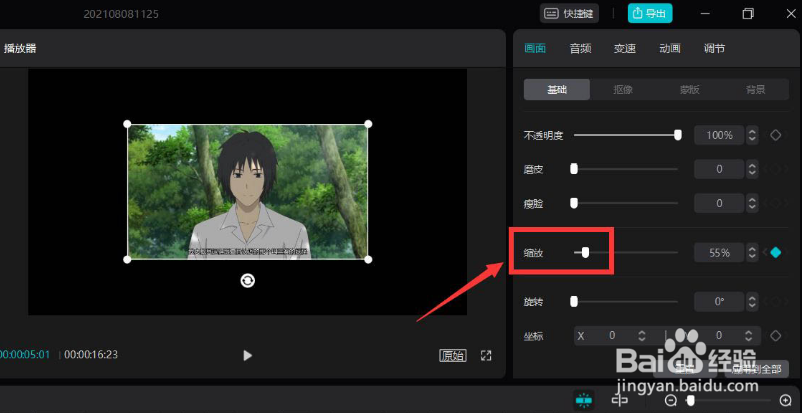Play the video in the player
The image size is (802, 413).
pos(248,355)
